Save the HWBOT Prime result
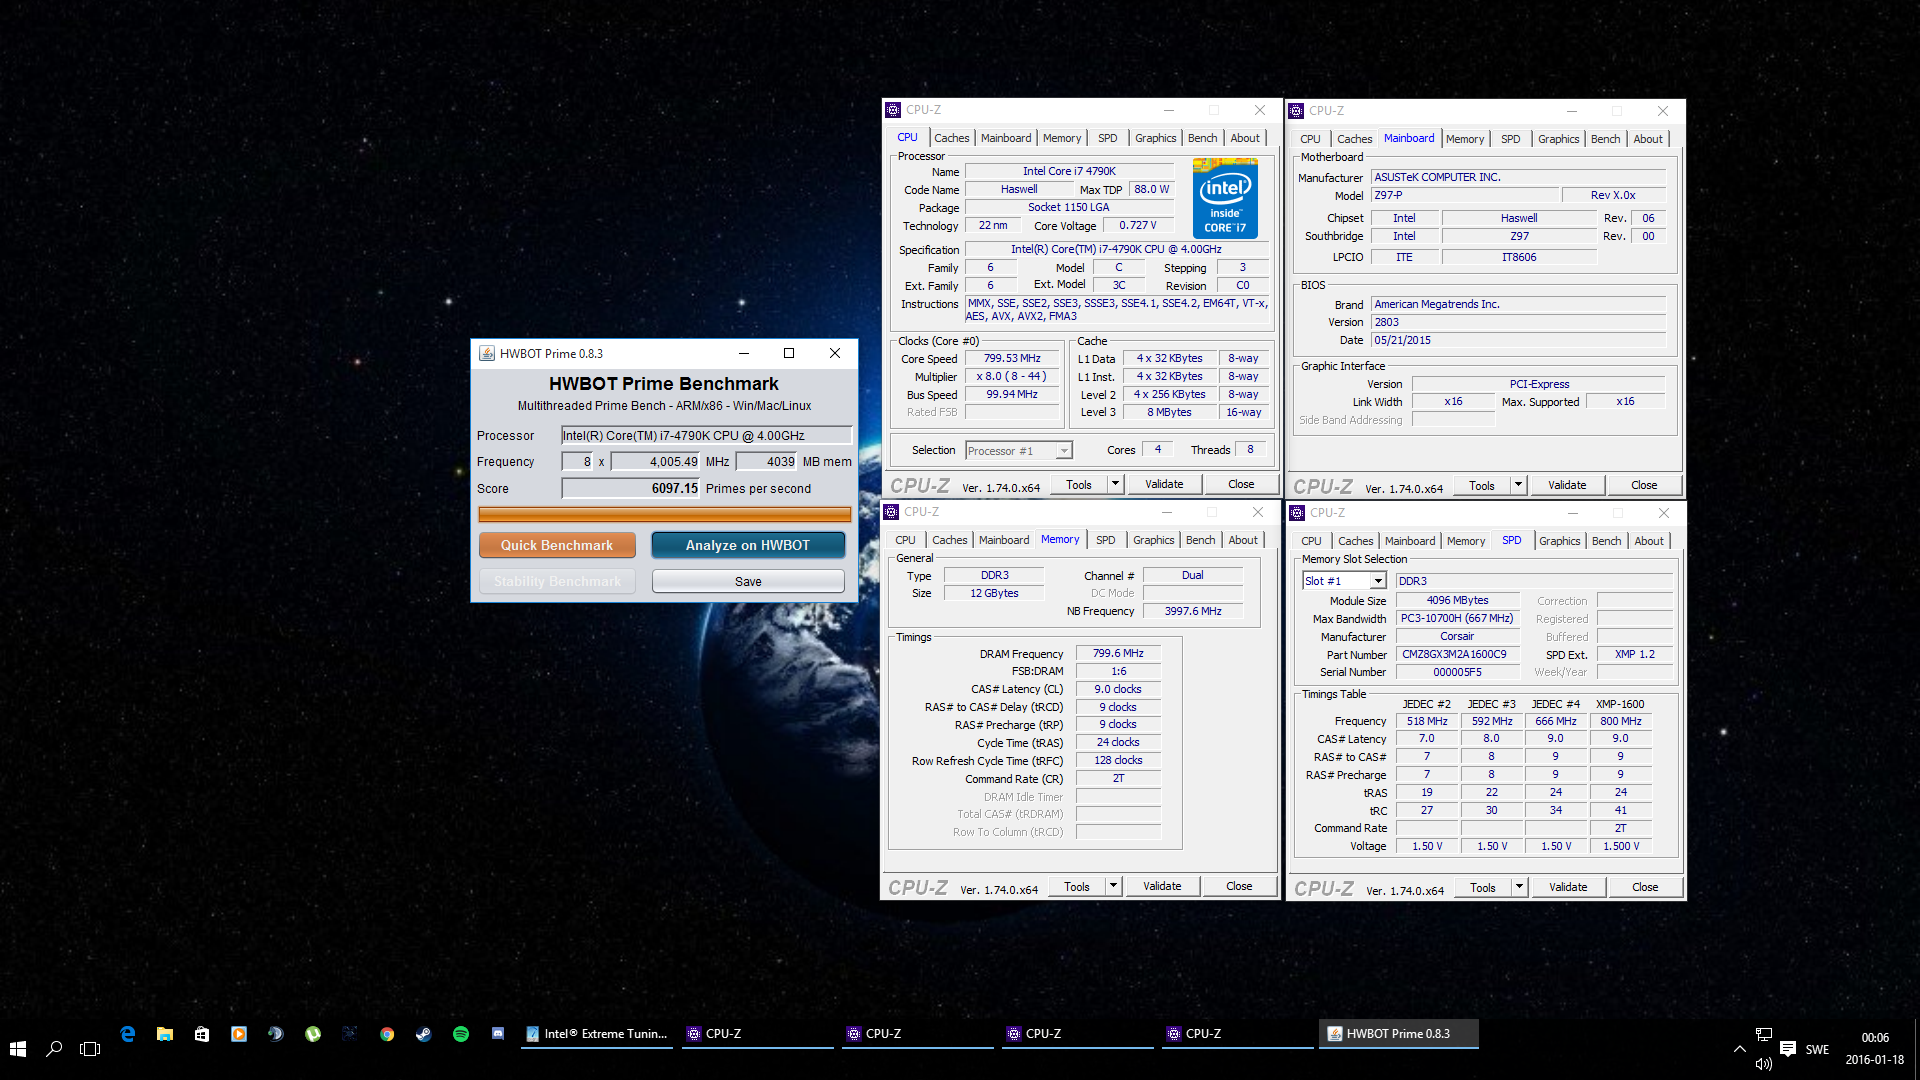This screenshot has width=1920, height=1080. tap(748, 581)
